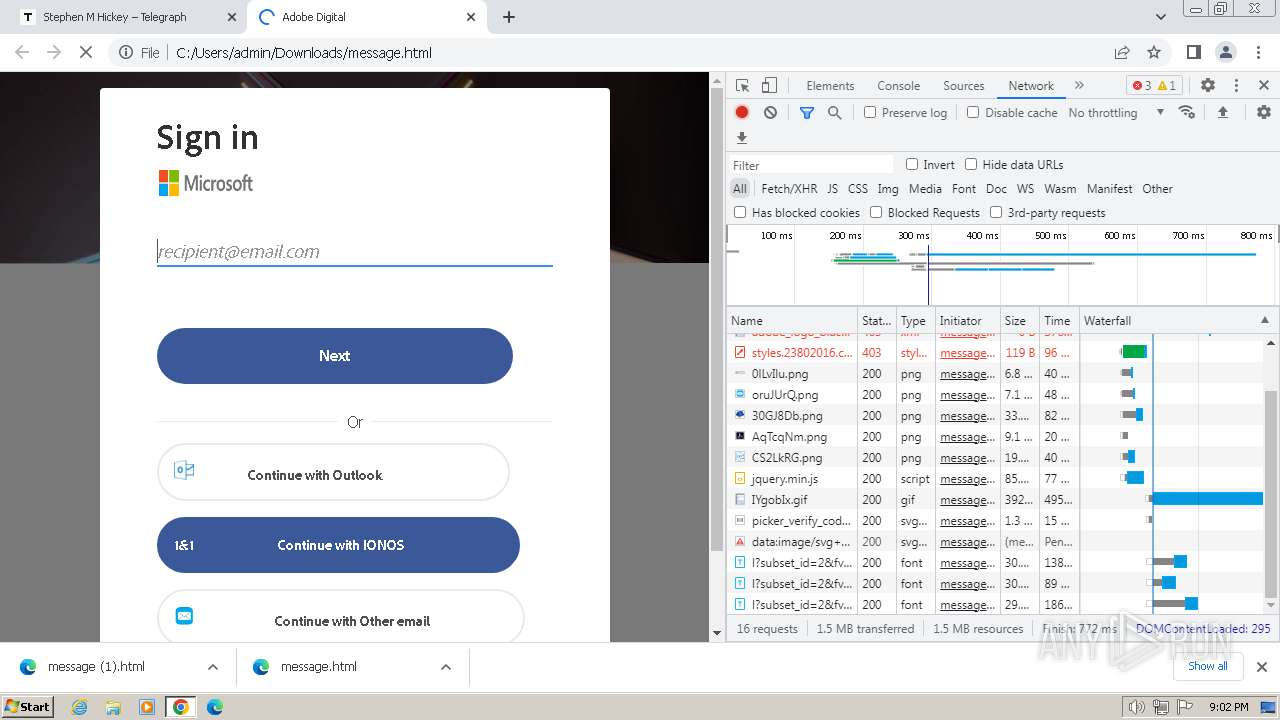1280x720 pixels.
Task: Open the No throttling dropdown
Action: tap(1116, 113)
